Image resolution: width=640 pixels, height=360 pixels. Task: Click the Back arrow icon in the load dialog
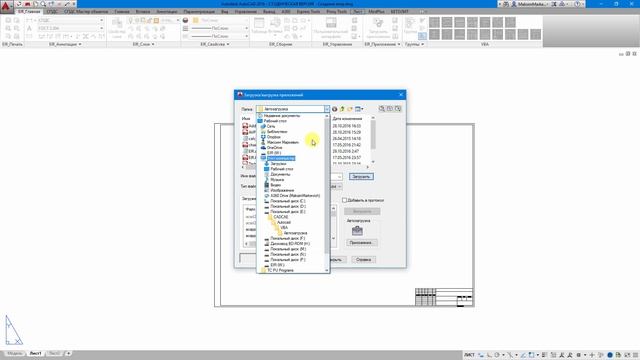335,109
